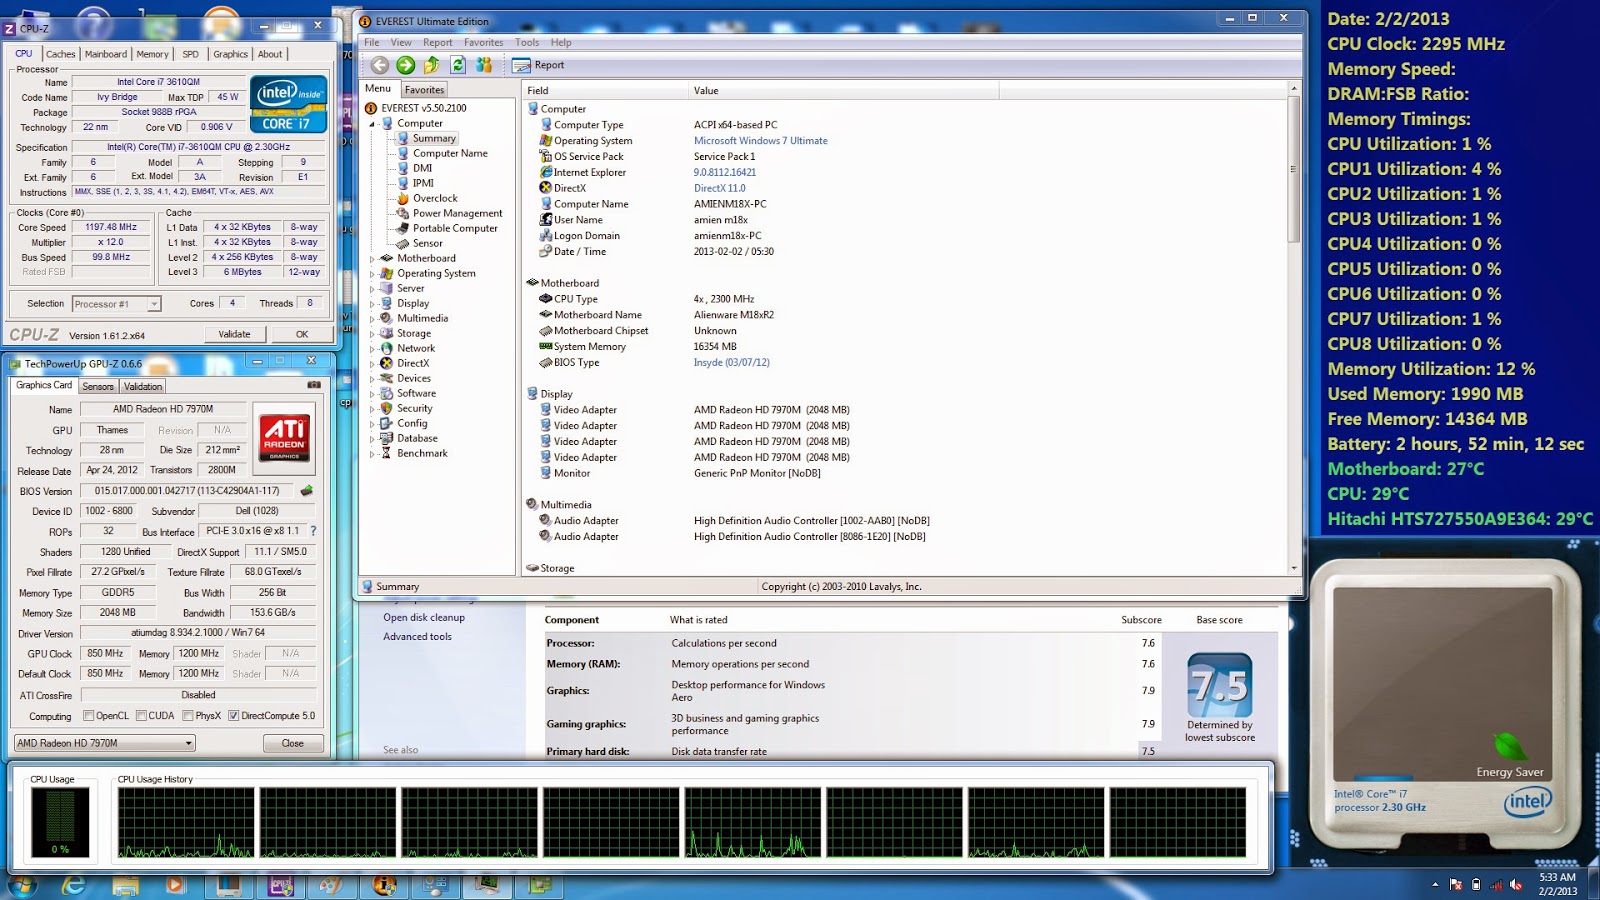Click the GPU-Z BIOS save chip icon

point(307,491)
